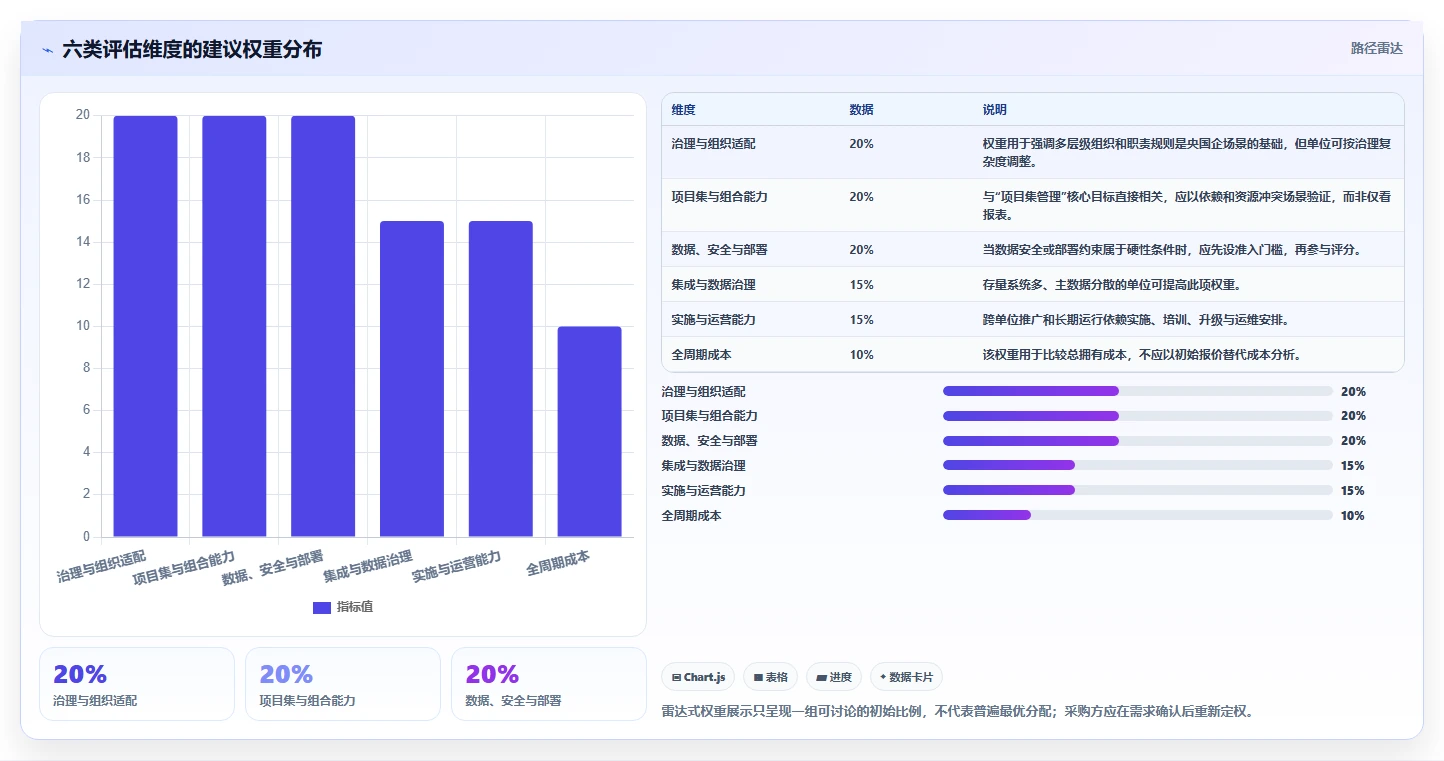Click the 全周期成本 progress bar

[x=1138, y=515]
